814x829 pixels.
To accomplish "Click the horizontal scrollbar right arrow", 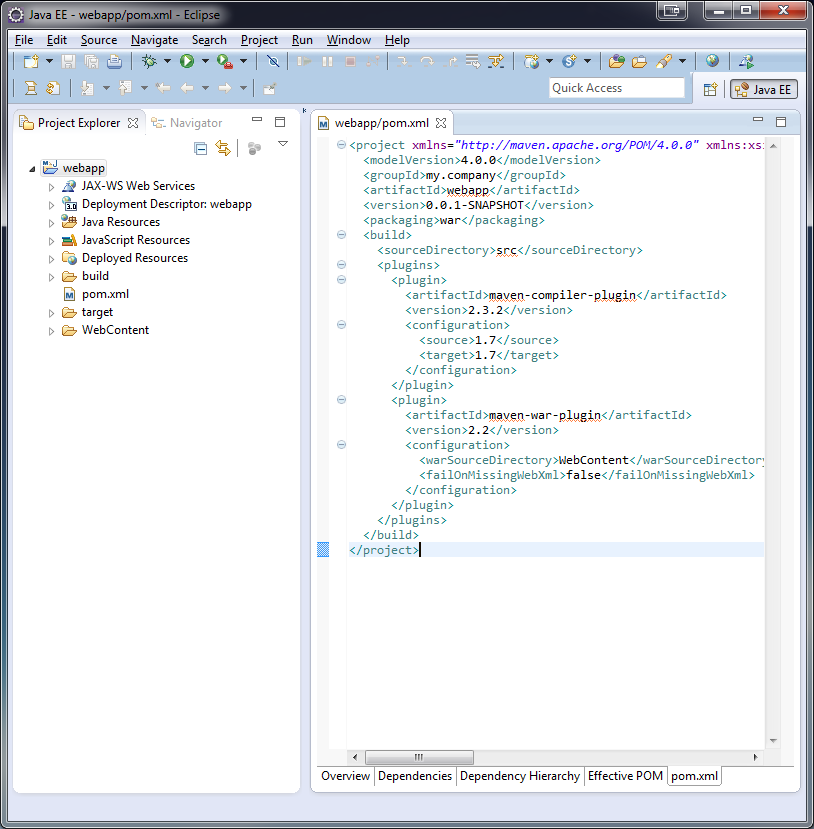I will pyautogui.click(x=755, y=757).
